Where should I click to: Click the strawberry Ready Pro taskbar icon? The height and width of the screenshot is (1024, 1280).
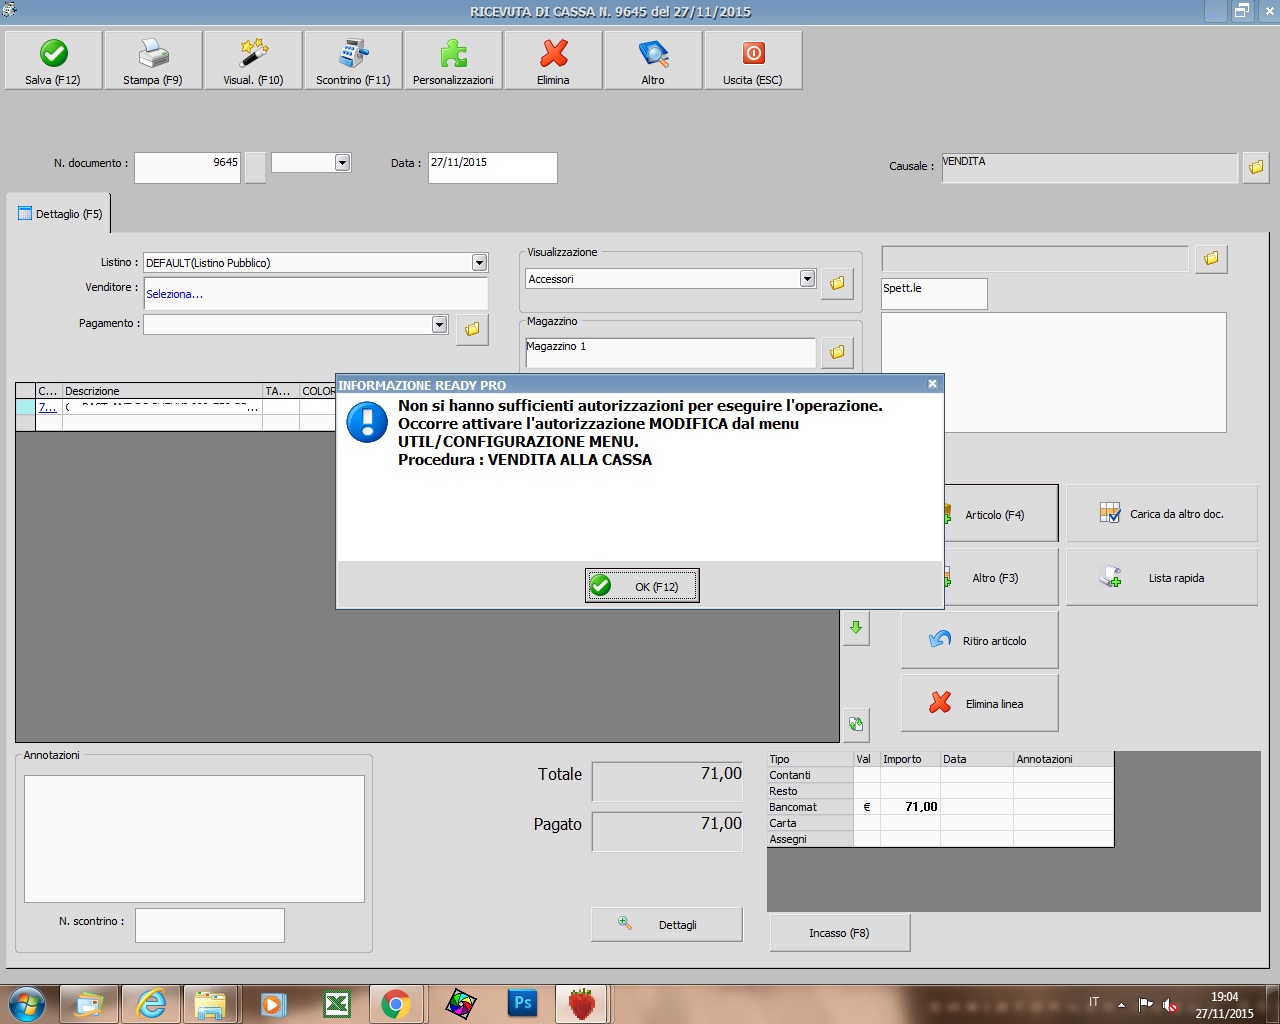pyautogui.click(x=581, y=1003)
